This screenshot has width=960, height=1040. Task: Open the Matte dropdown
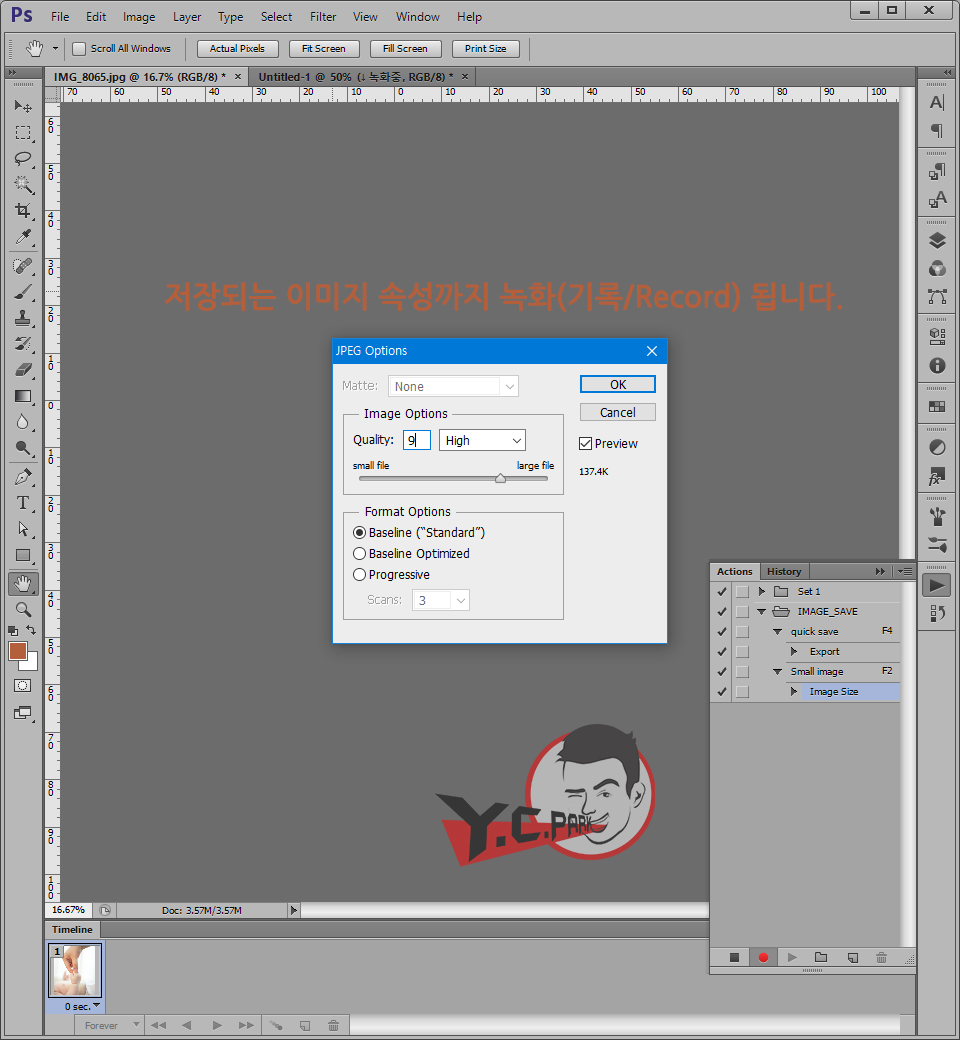click(453, 386)
